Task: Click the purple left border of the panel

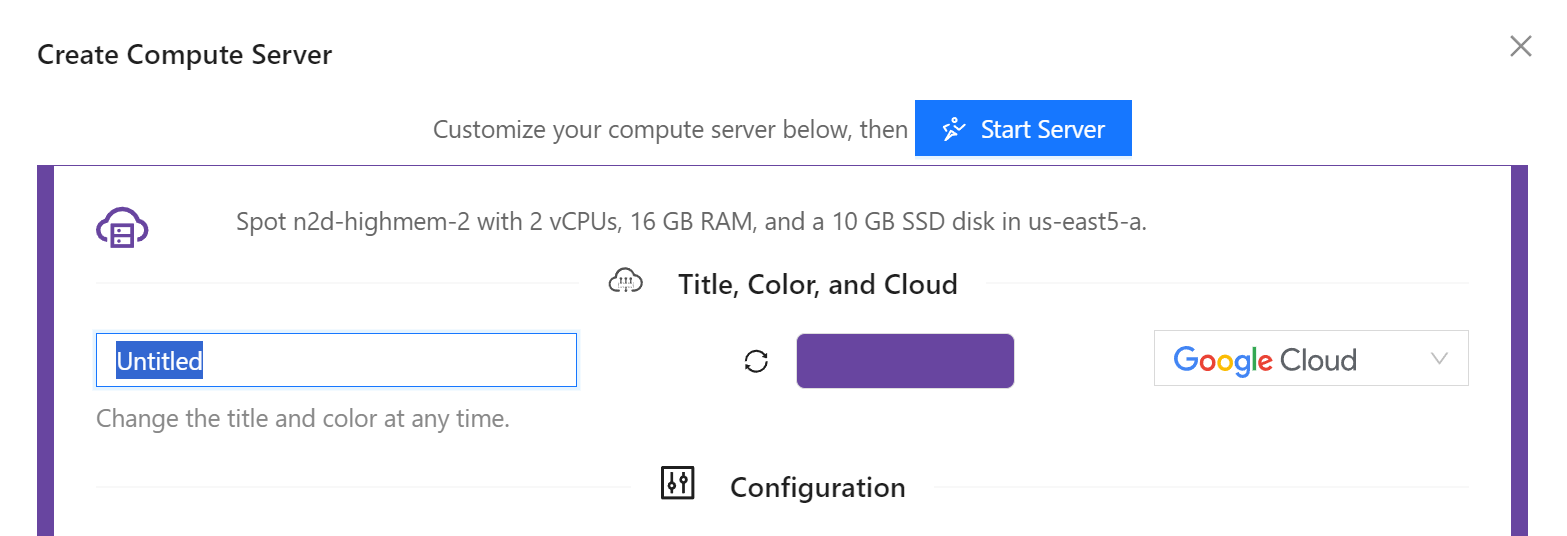Action: point(44,350)
